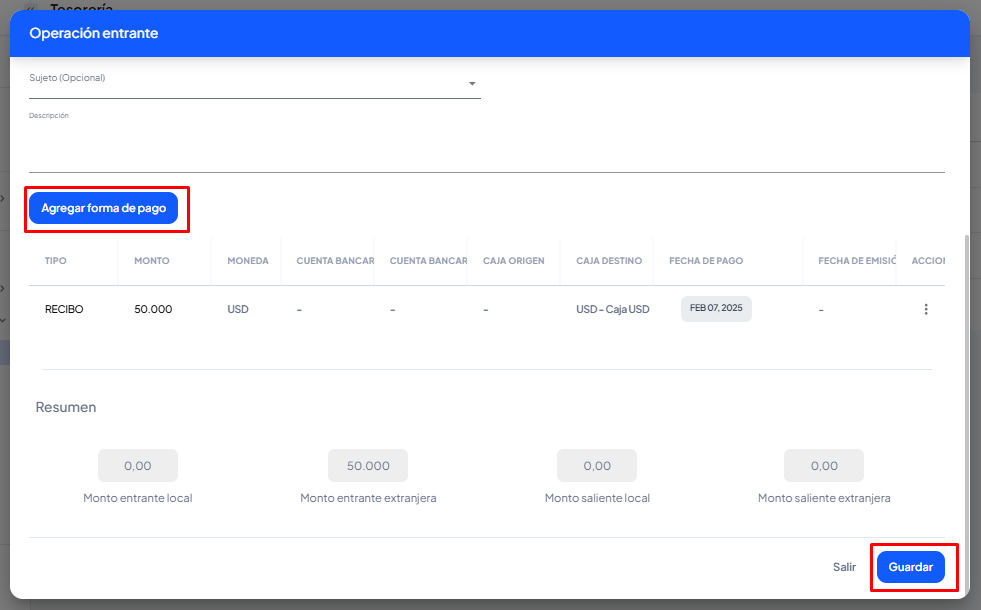Select the RECIBO cell in the payment row
The width and height of the screenshot is (981, 610).
point(64,310)
